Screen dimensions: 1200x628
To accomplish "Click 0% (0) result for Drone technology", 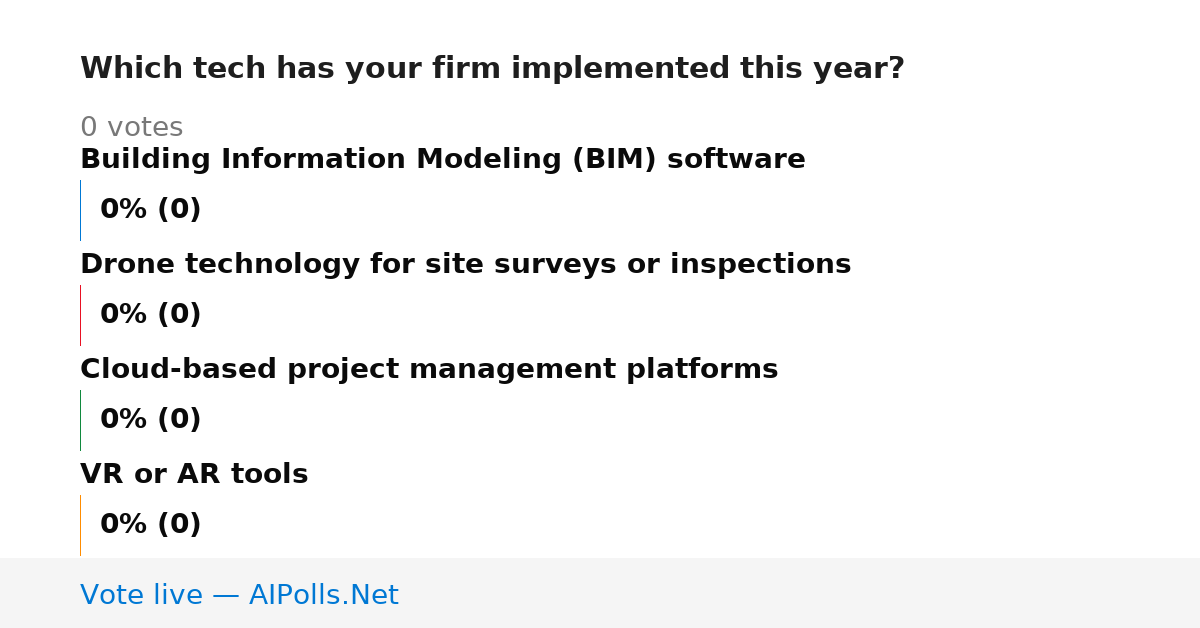I will pos(151,315).
